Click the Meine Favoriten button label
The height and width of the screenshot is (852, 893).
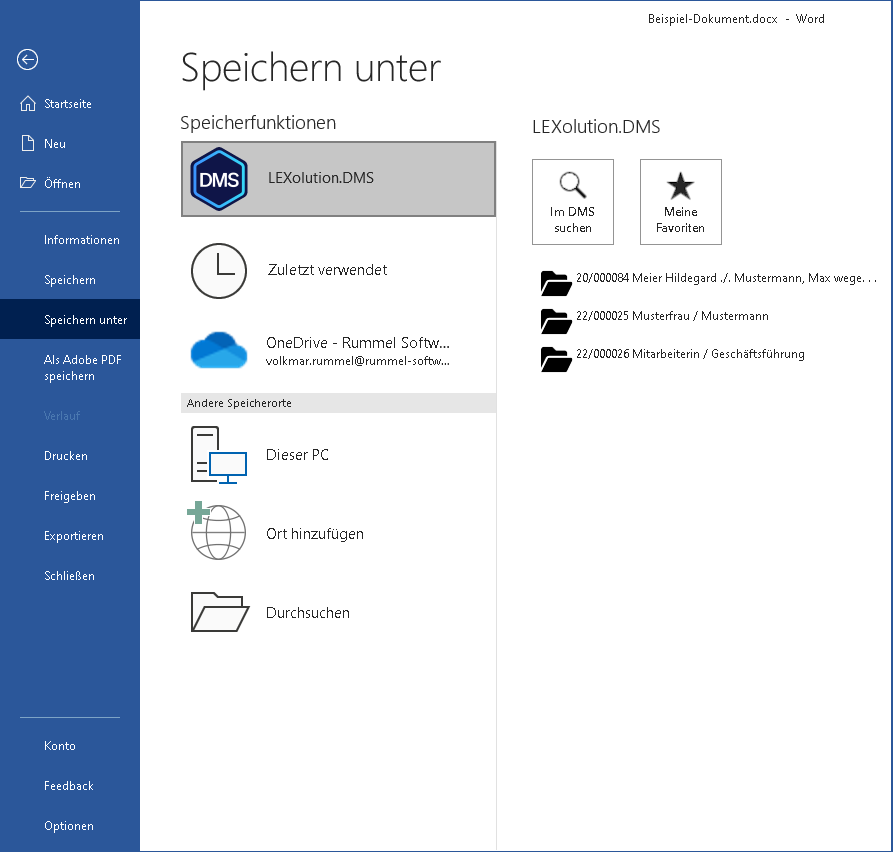(681, 220)
